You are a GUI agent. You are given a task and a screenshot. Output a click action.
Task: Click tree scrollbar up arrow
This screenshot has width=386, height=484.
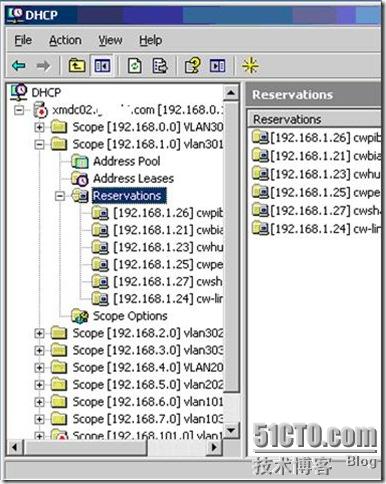click(231, 93)
